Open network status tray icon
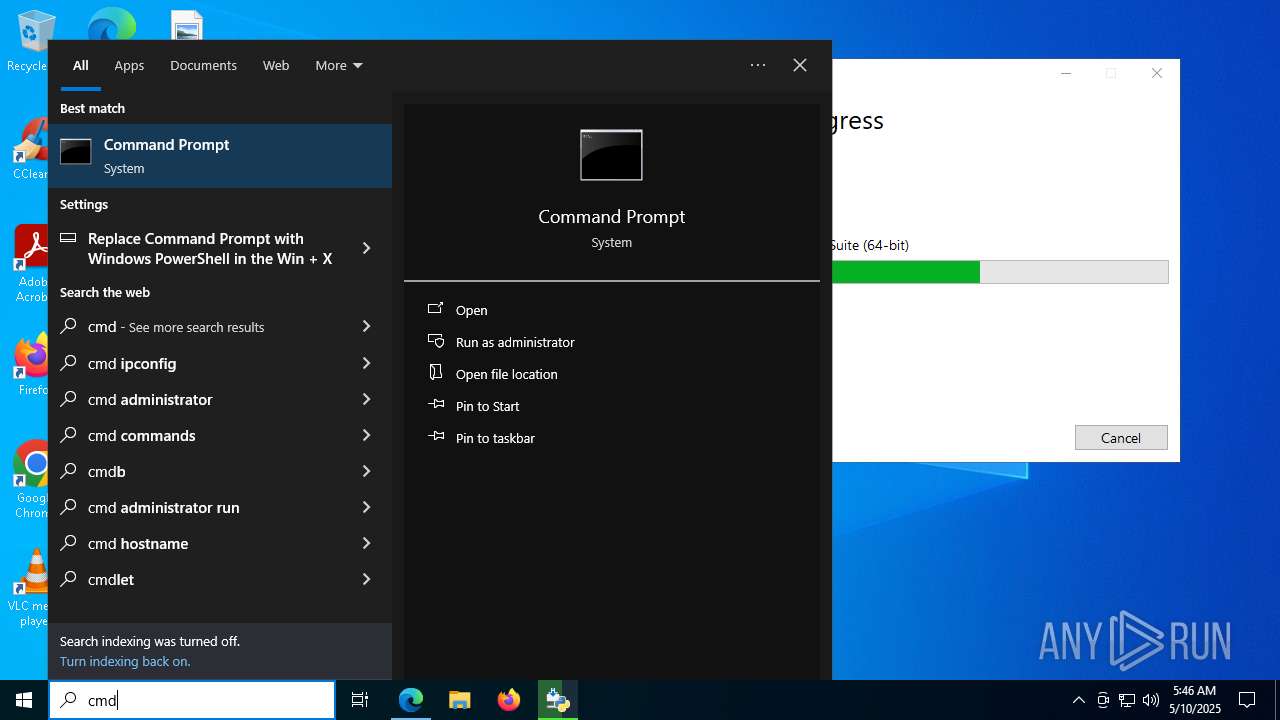The image size is (1280, 720). (1127, 700)
